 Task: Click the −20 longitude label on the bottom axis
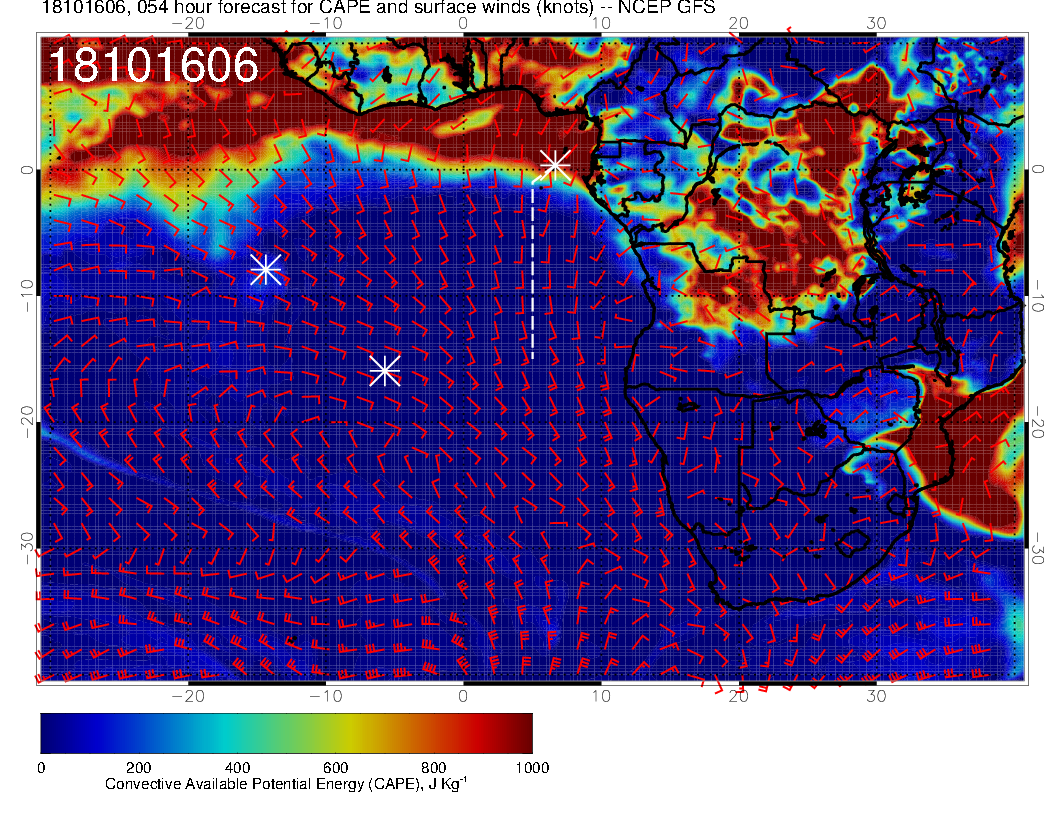pyautogui.click(x=188, y=696)
